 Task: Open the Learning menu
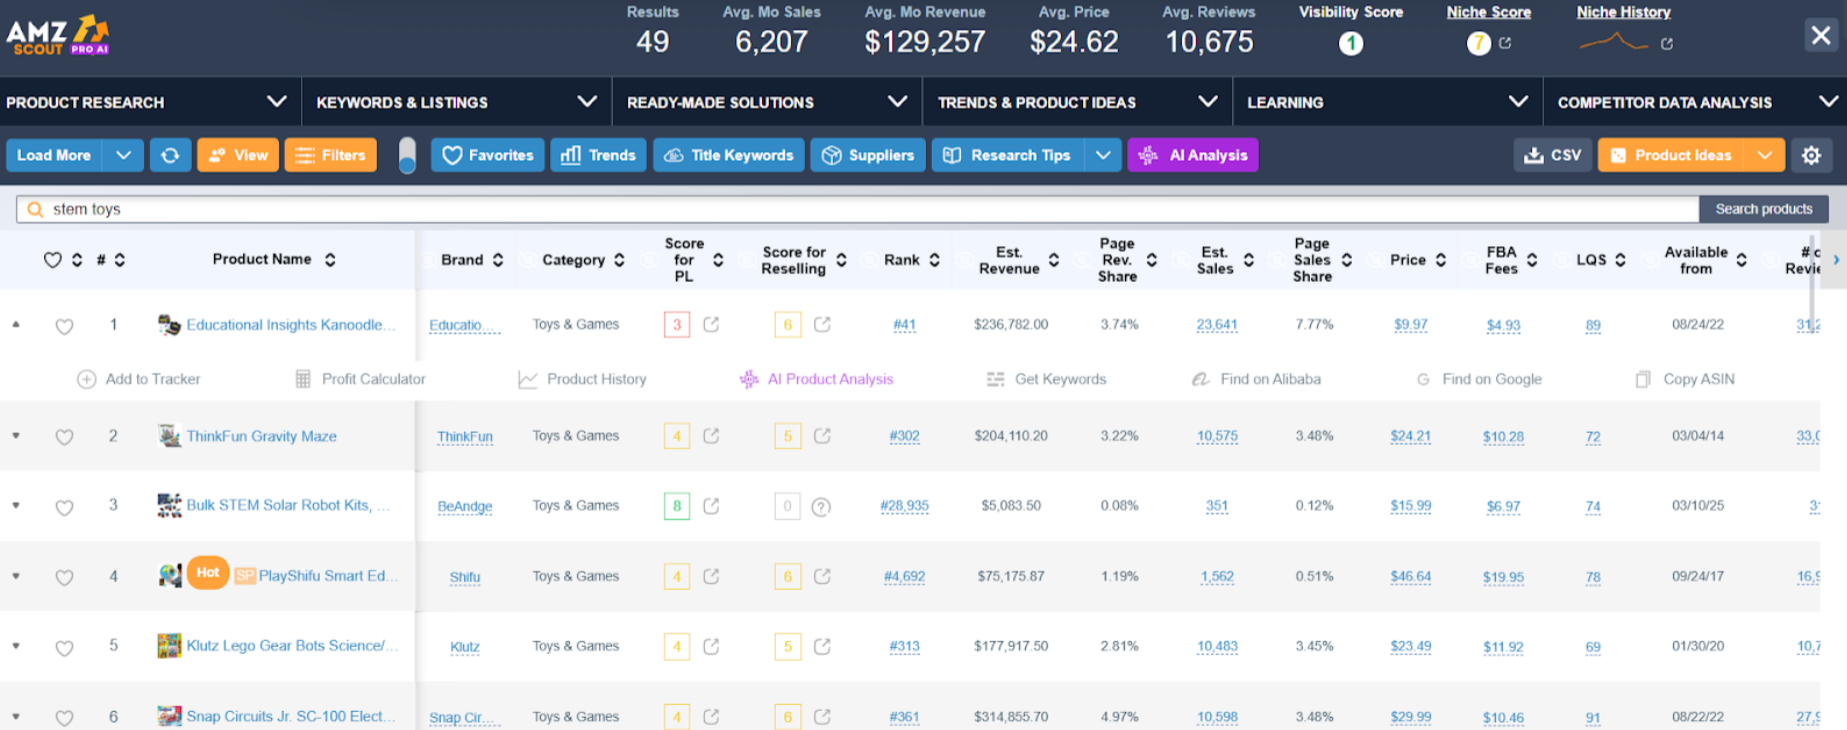[x=1389, y=102]
